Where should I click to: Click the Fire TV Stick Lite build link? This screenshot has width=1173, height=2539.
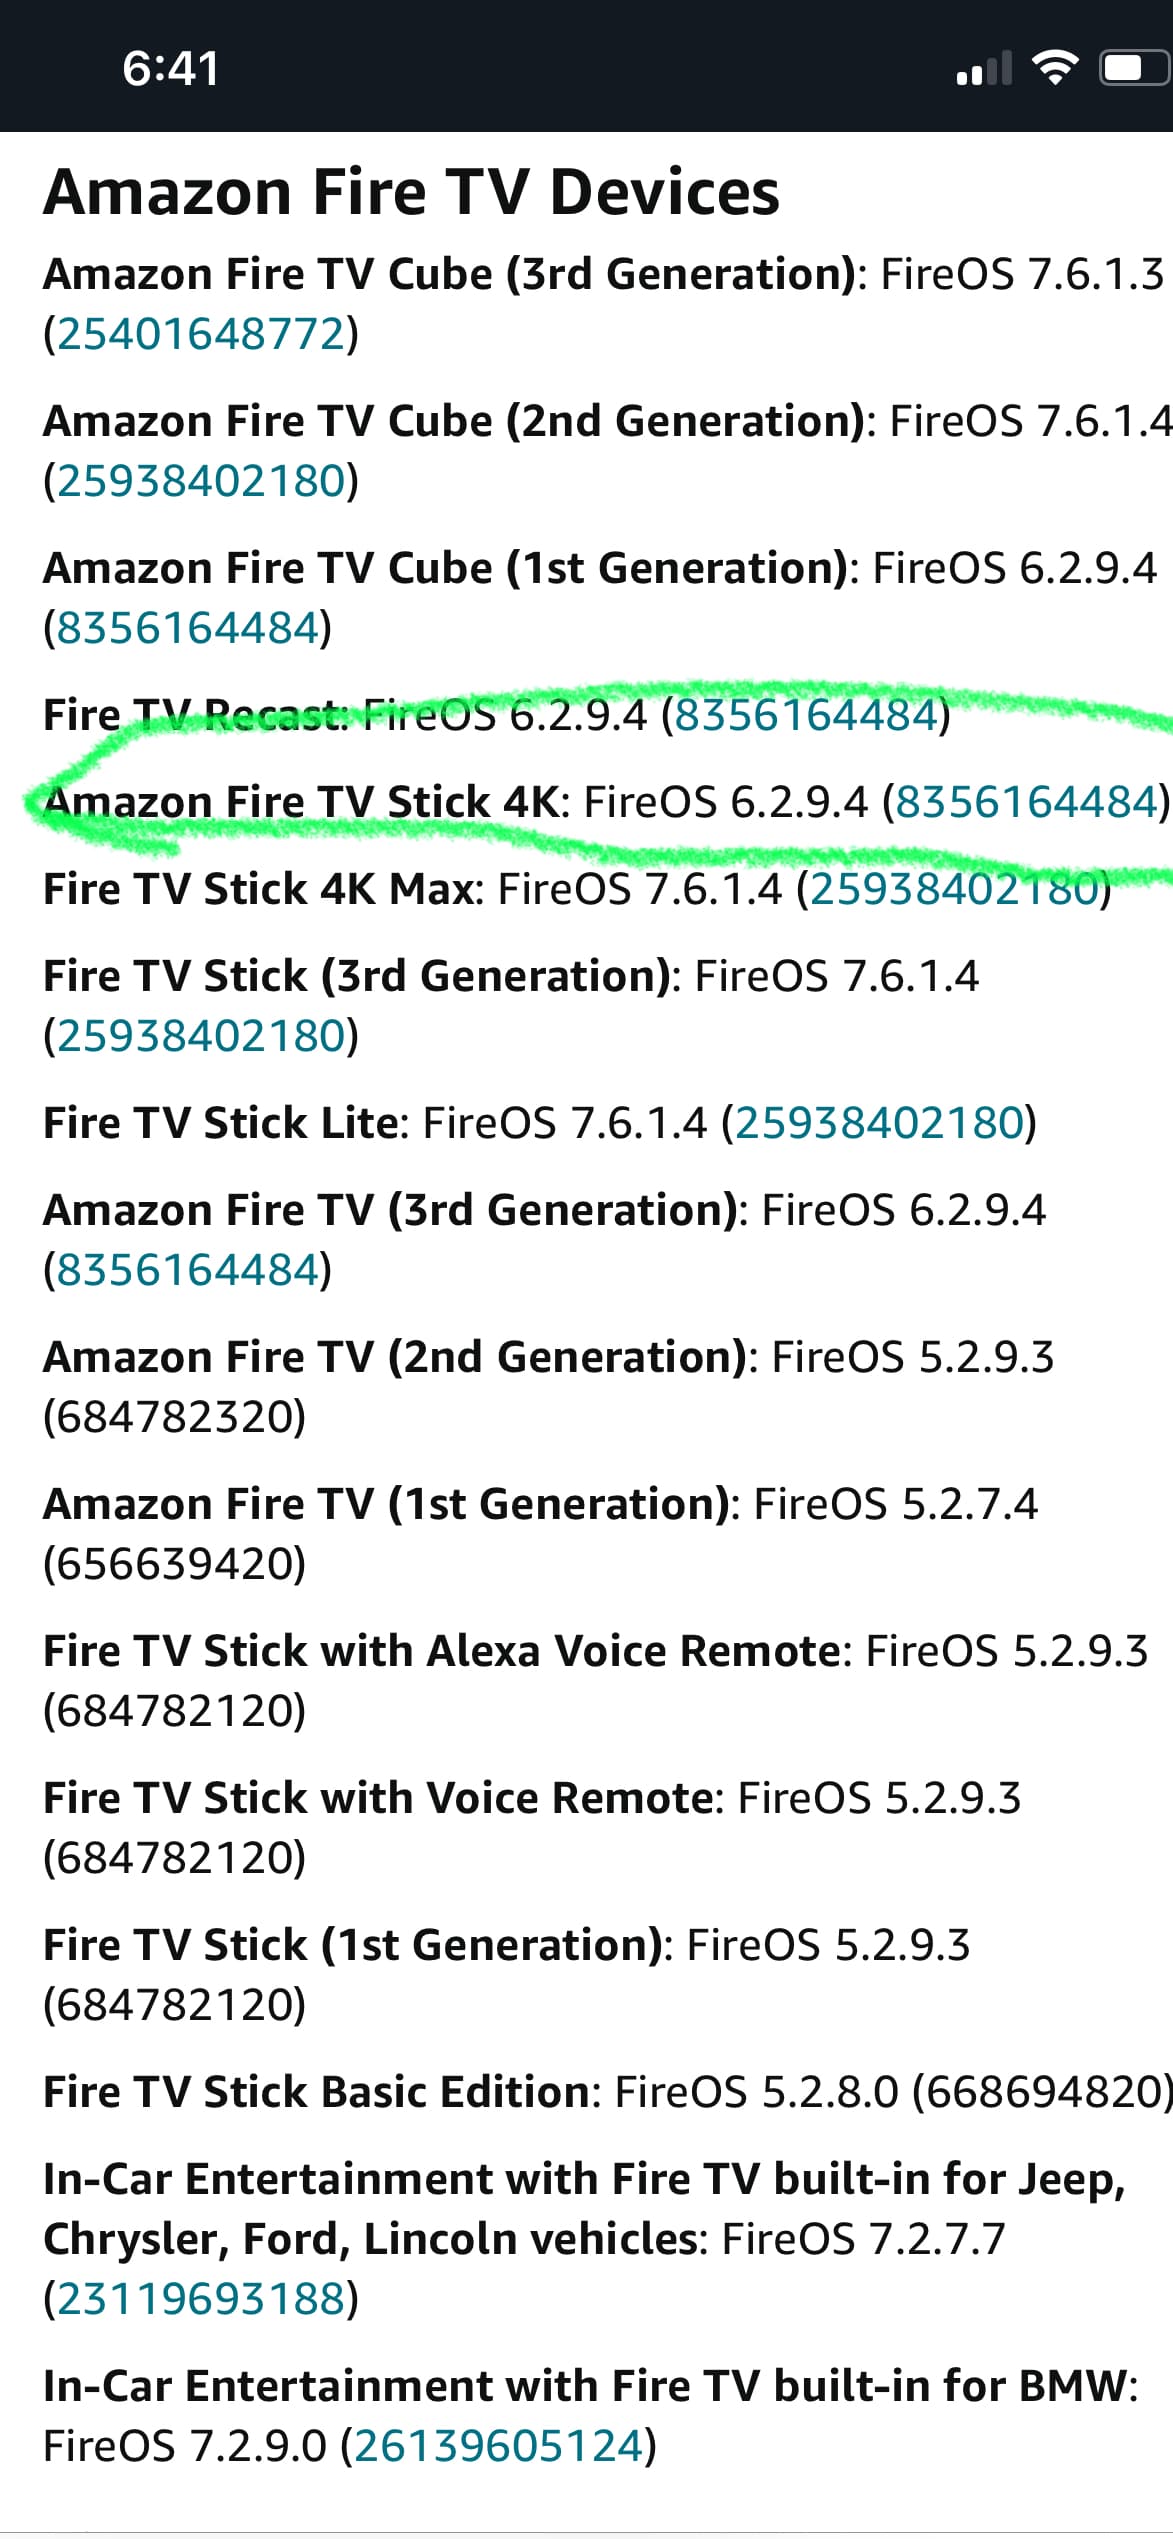coord(879,1123)
